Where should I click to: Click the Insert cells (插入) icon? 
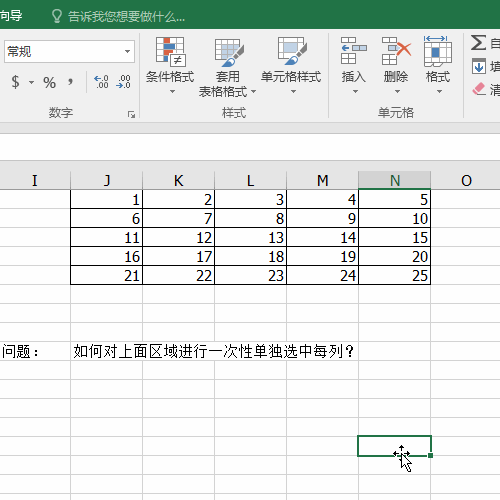[x=353, y=51]
